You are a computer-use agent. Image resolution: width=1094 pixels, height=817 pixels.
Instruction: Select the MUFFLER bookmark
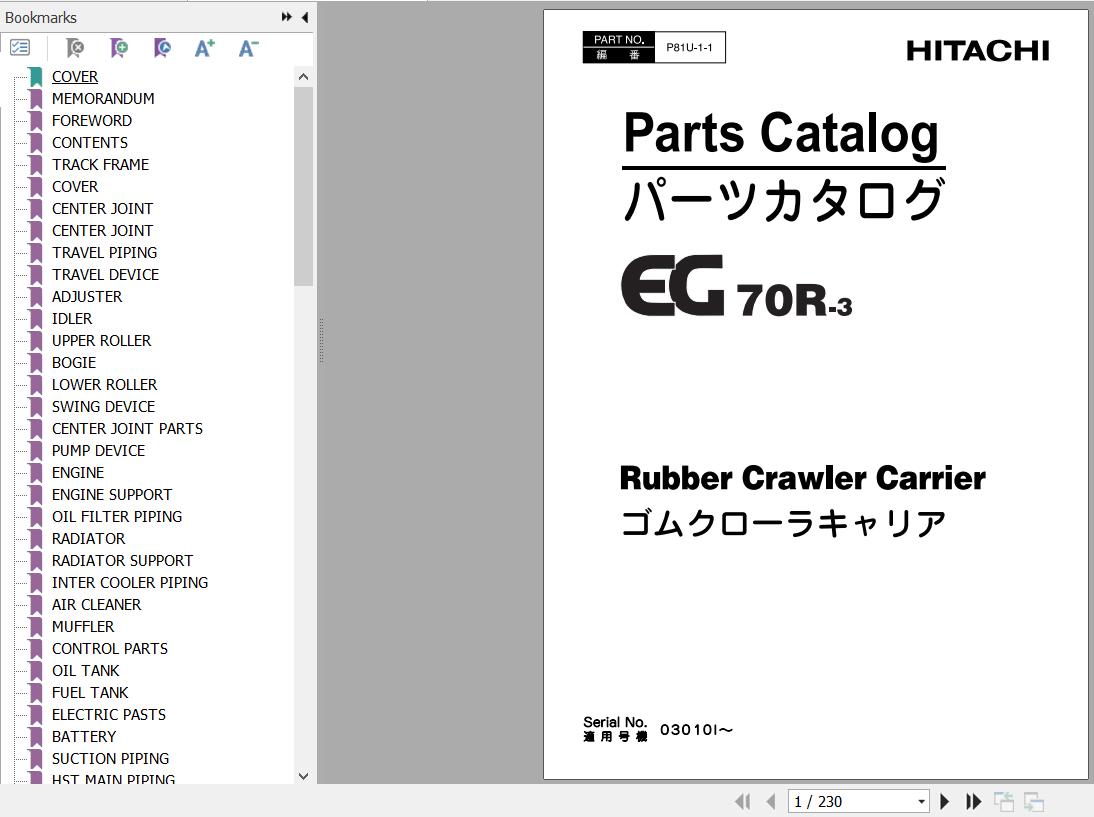[x=82, y=626]
